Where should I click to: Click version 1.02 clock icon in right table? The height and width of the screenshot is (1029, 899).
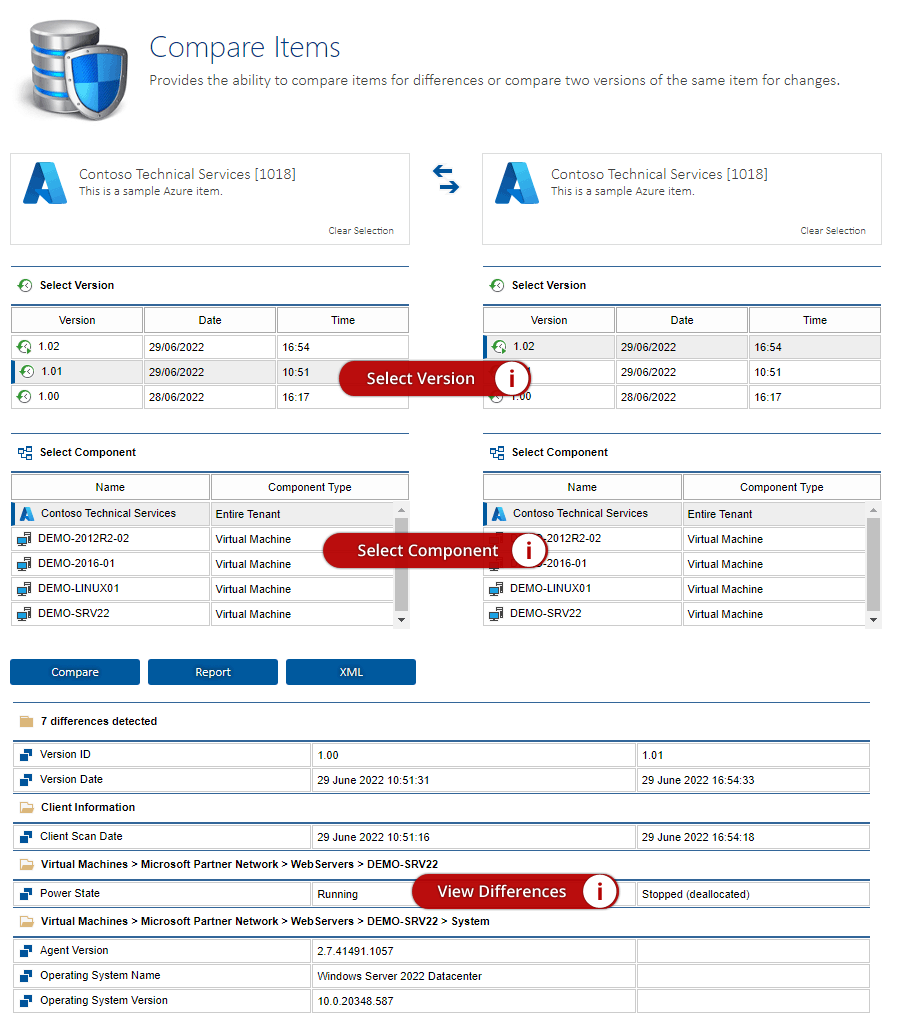coord(499,346)
